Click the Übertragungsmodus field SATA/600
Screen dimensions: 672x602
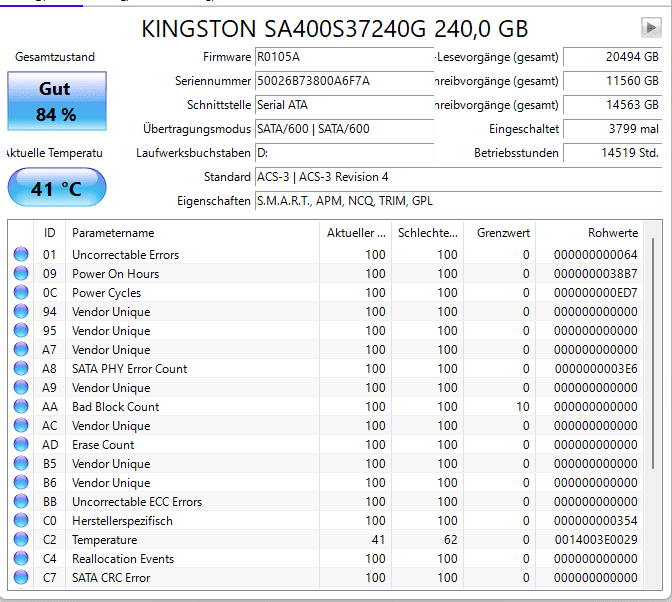pos(345,129)
